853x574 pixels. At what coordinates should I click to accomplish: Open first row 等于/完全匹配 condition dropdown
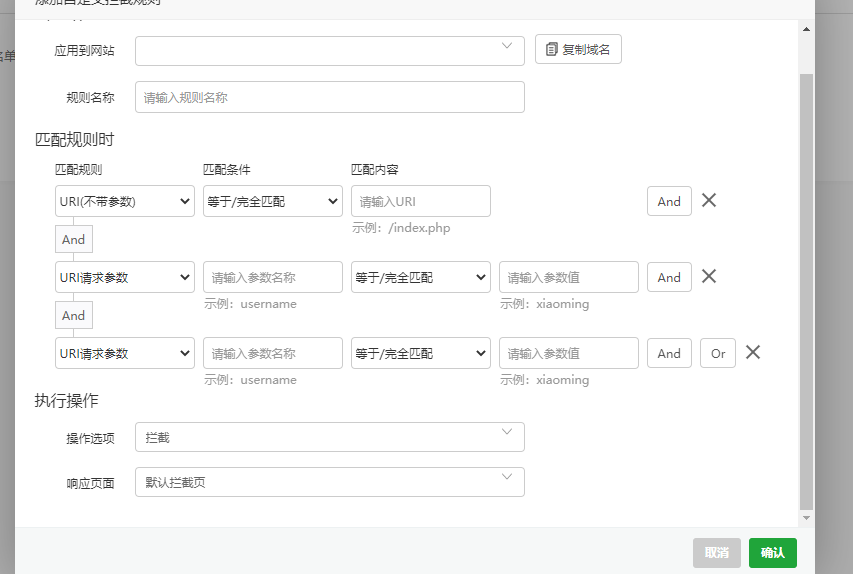pyautogui.click(x=273, y=201)
